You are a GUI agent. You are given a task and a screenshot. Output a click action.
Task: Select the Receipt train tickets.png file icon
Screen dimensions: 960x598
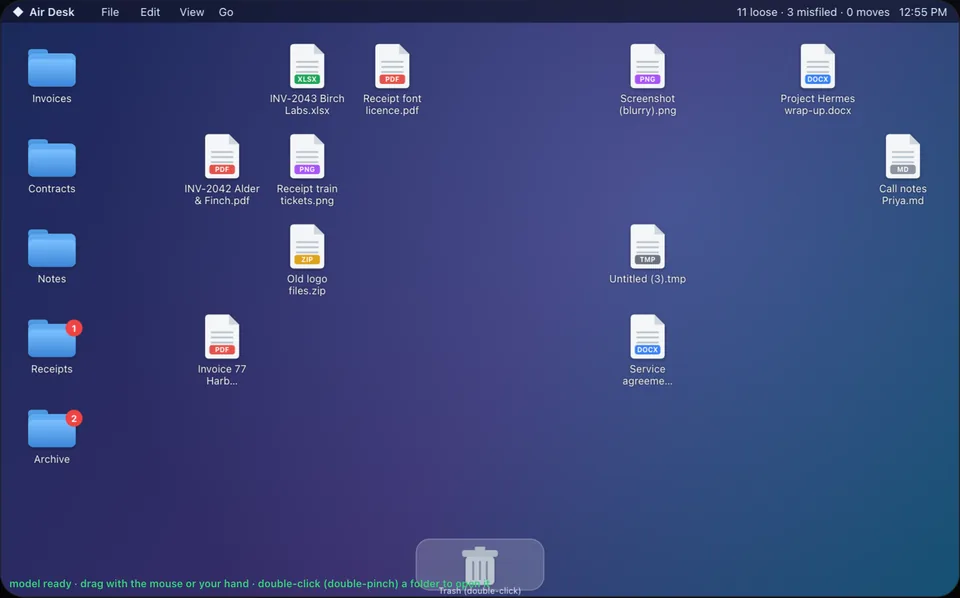307,156
